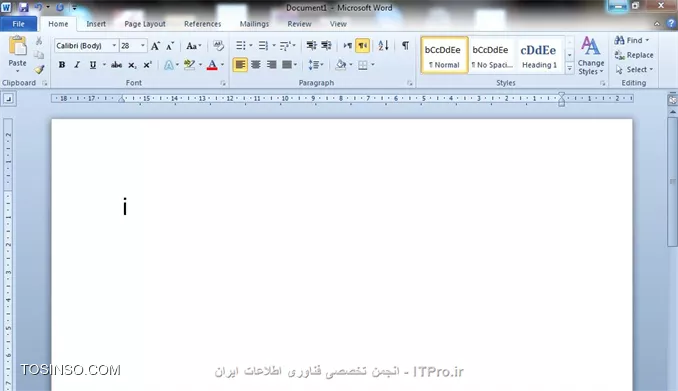Open Paragraph dialog launcher

409,83
